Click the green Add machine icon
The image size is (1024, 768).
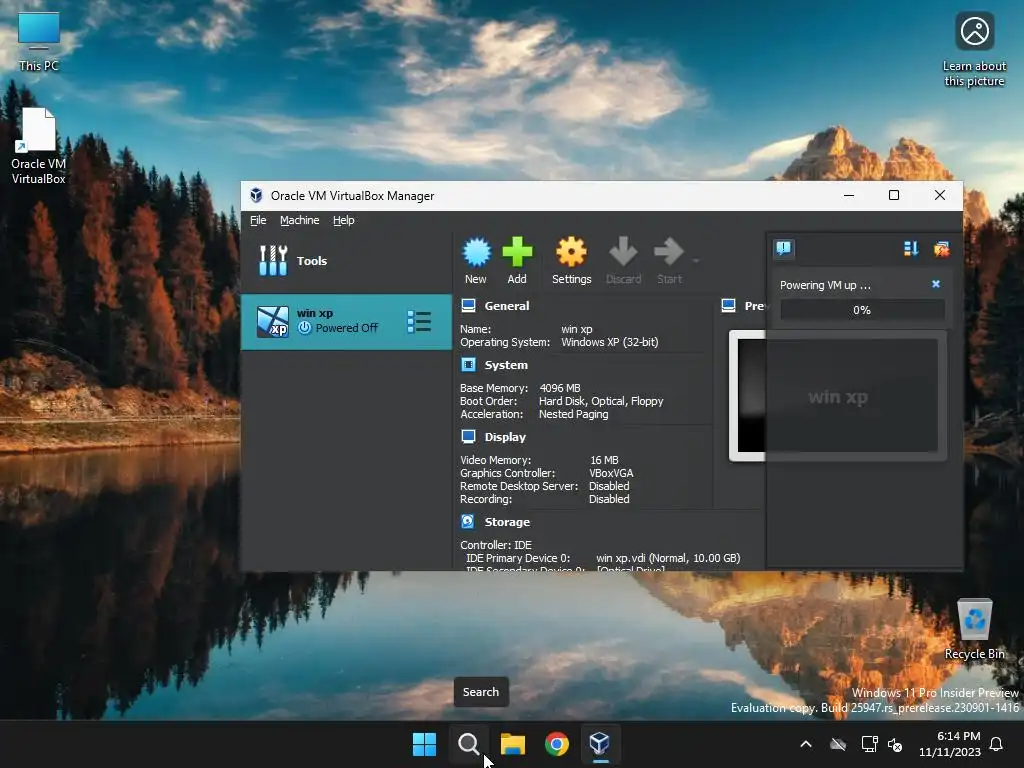[x=517, y=252]
